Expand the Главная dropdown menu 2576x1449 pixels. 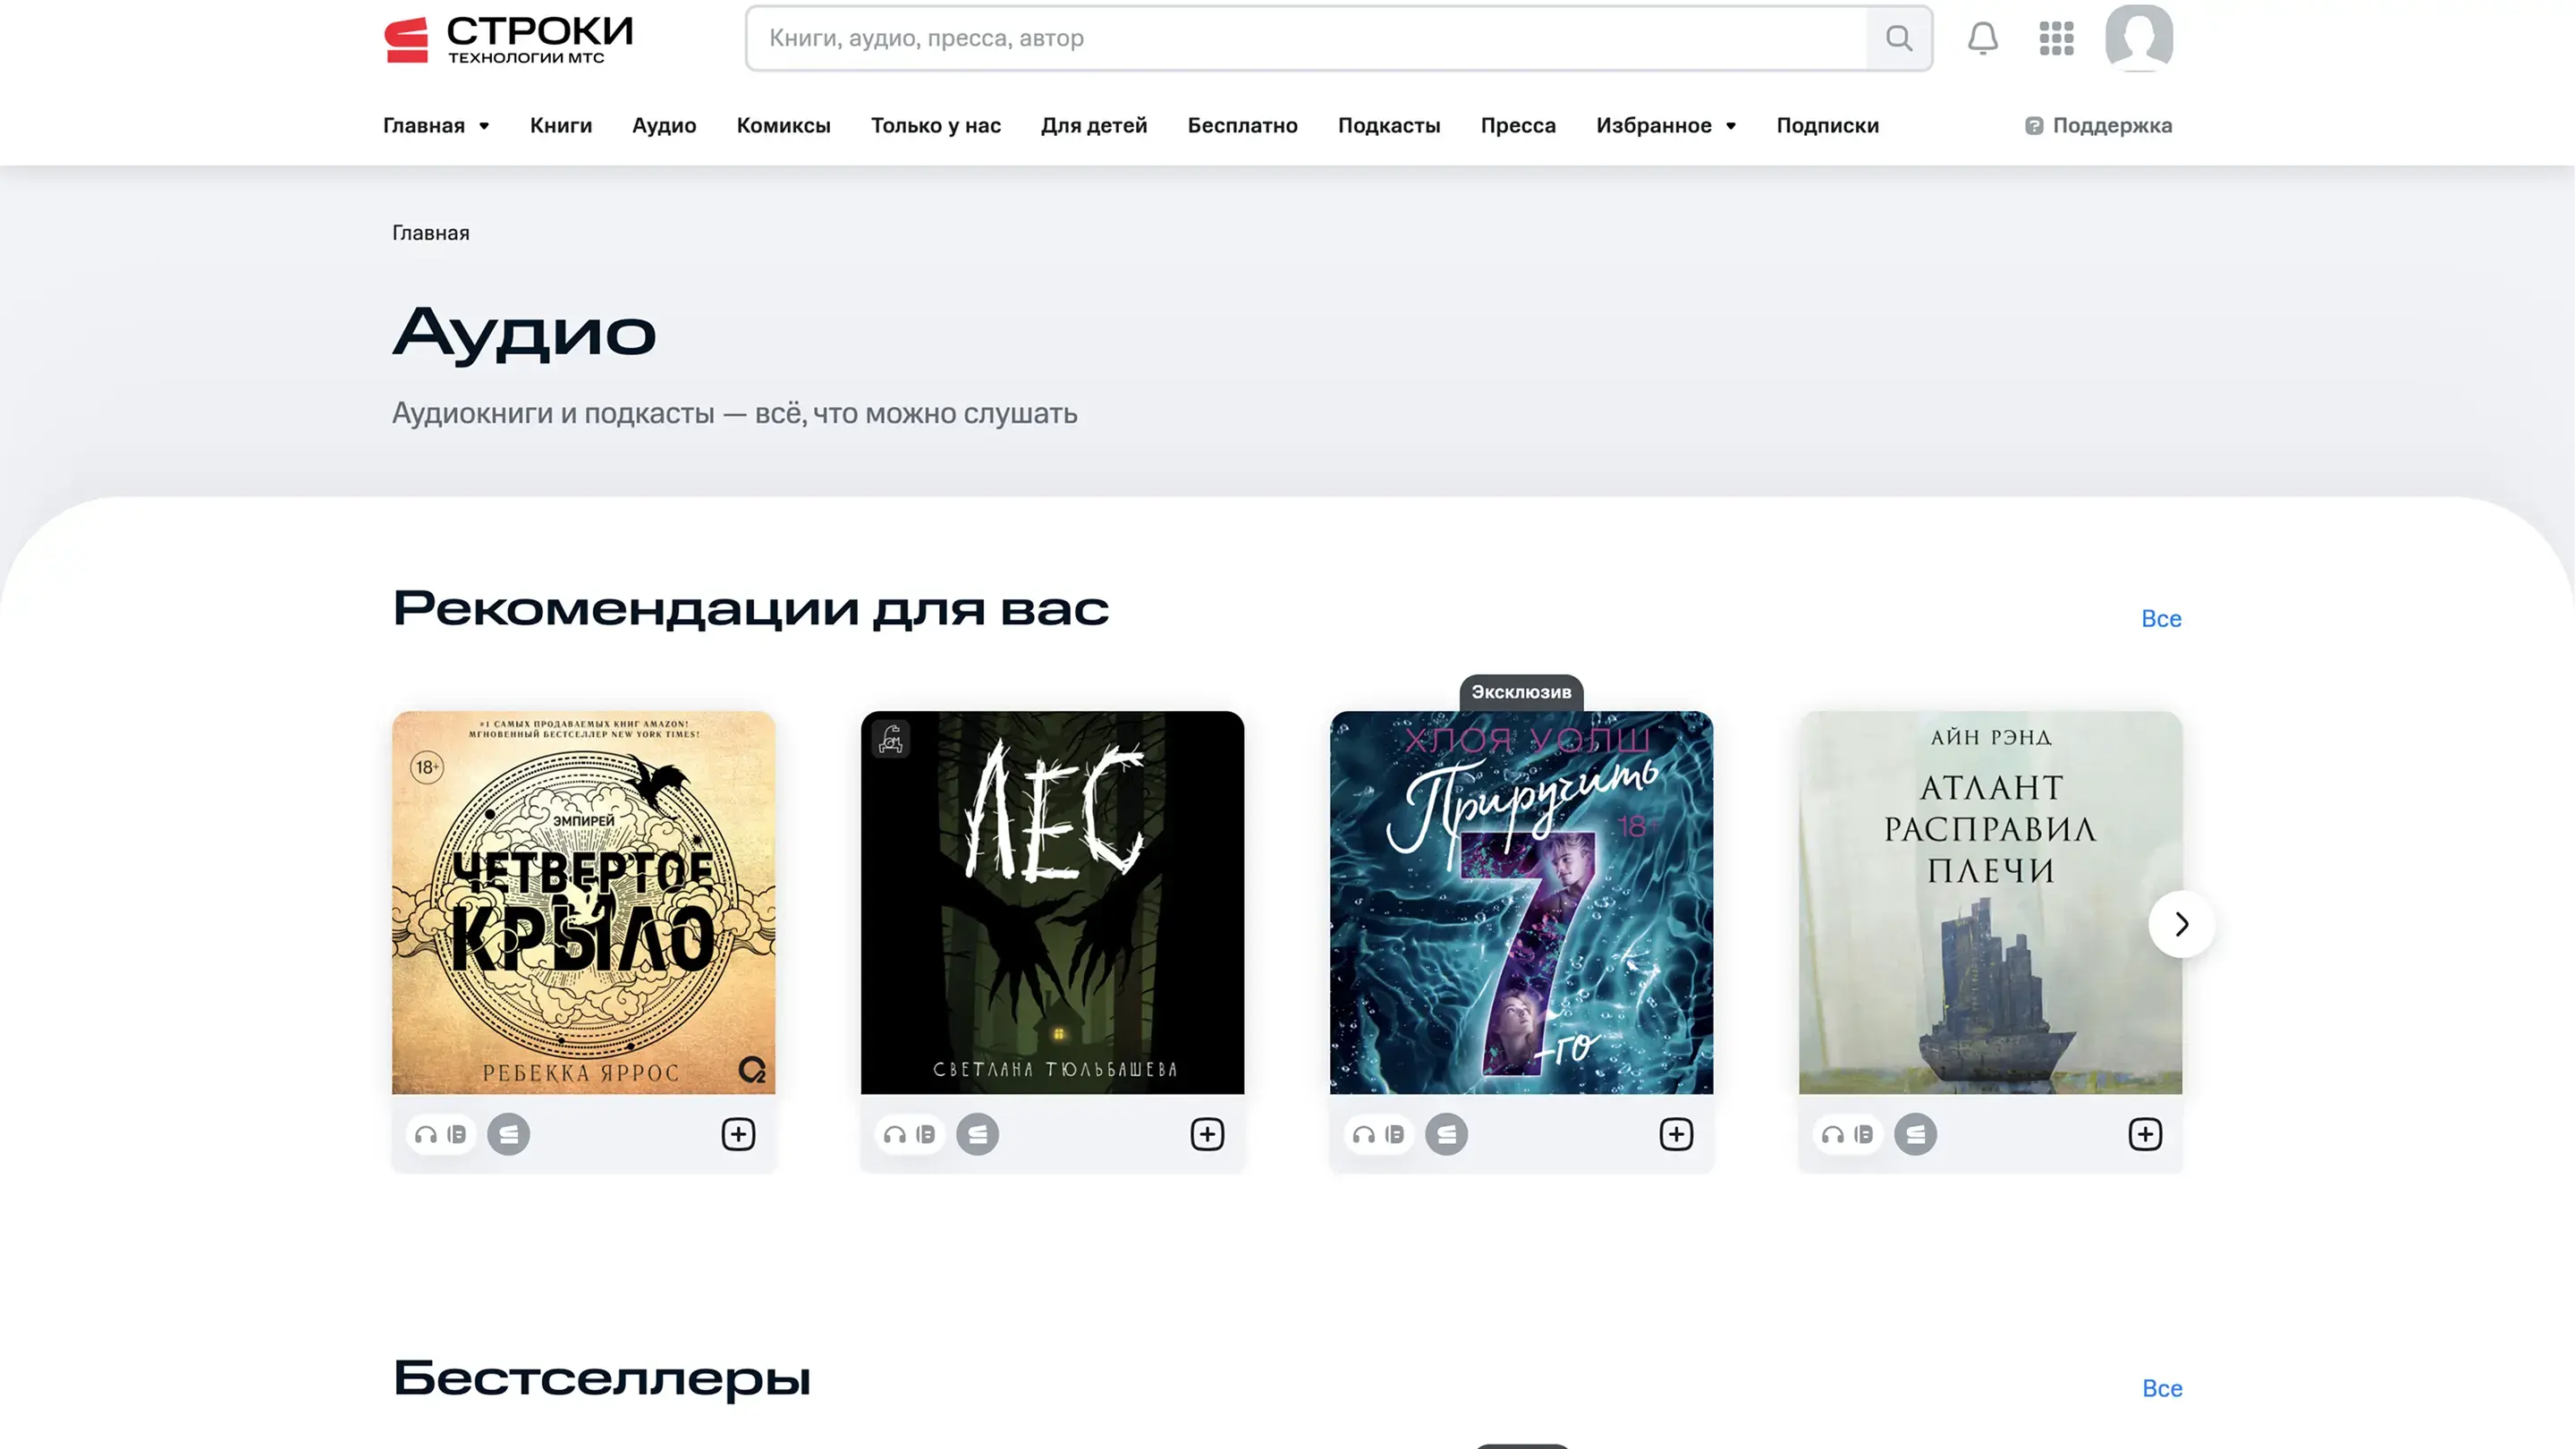tap(436, 125)
